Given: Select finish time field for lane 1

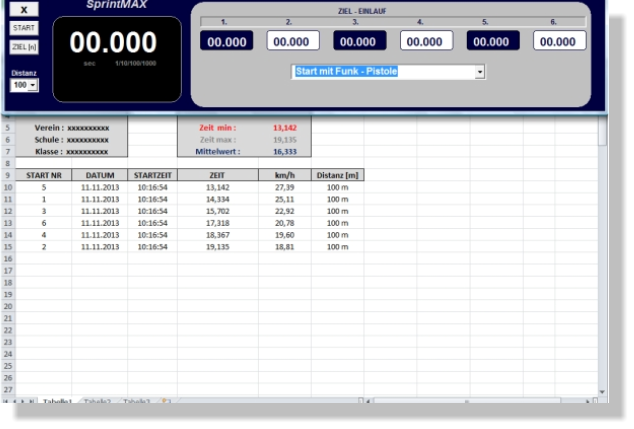Looking at the screenshot, I should click(226, 41).
